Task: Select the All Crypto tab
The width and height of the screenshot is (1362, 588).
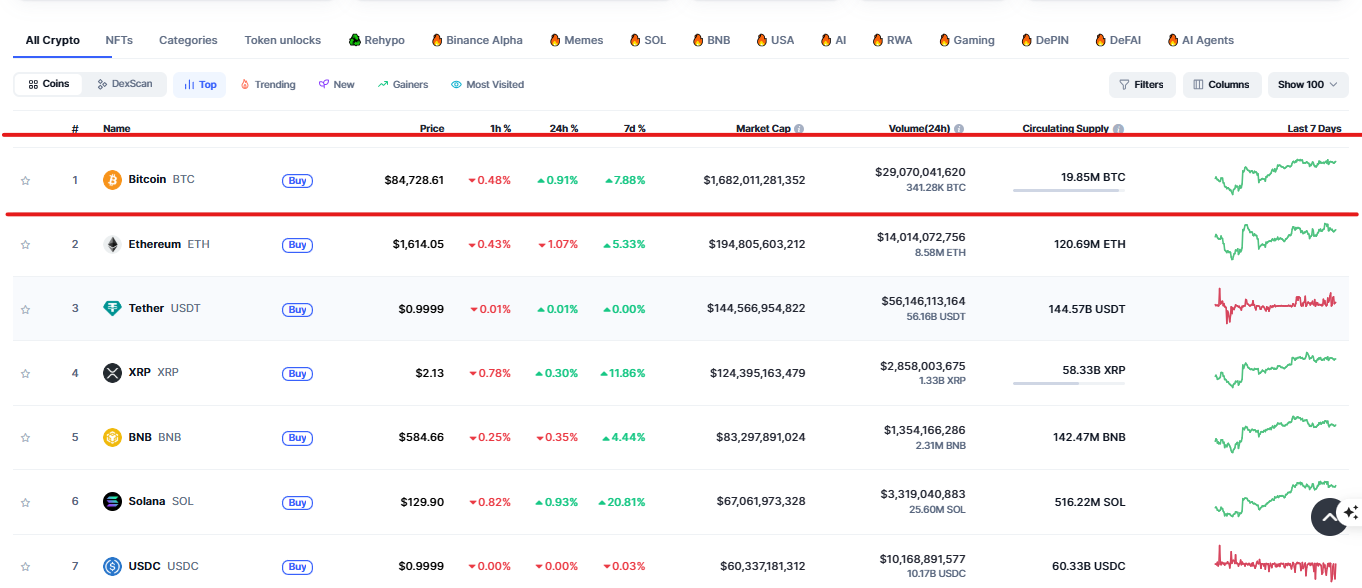Action: tap(53, 40)
